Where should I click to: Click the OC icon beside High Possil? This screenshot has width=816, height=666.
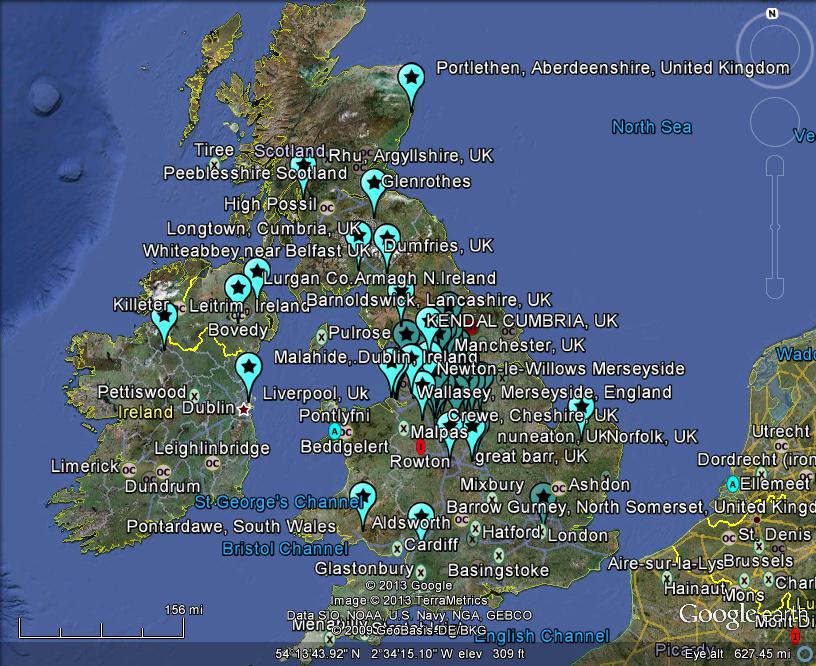pyautogui.click(x=327, y=208)
